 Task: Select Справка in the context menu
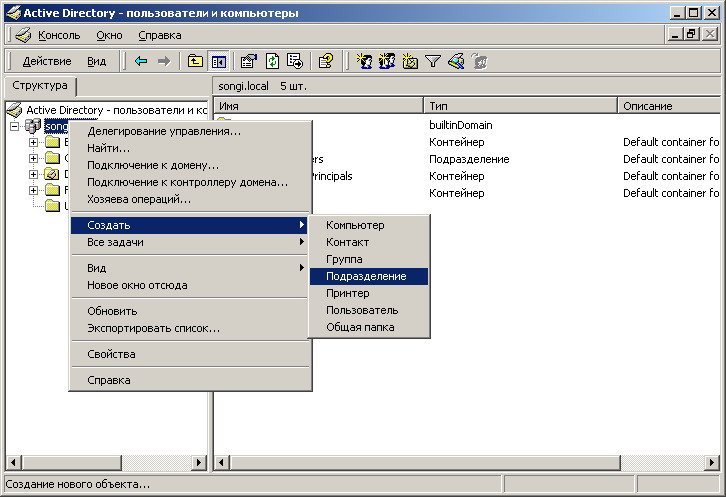pyautogui.click(x=189, y=380)
